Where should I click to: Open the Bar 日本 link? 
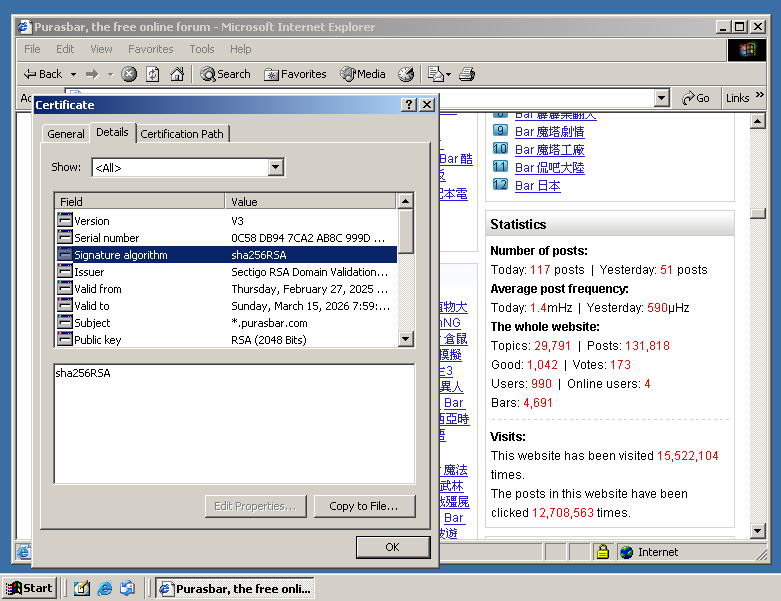pos(537,185)
